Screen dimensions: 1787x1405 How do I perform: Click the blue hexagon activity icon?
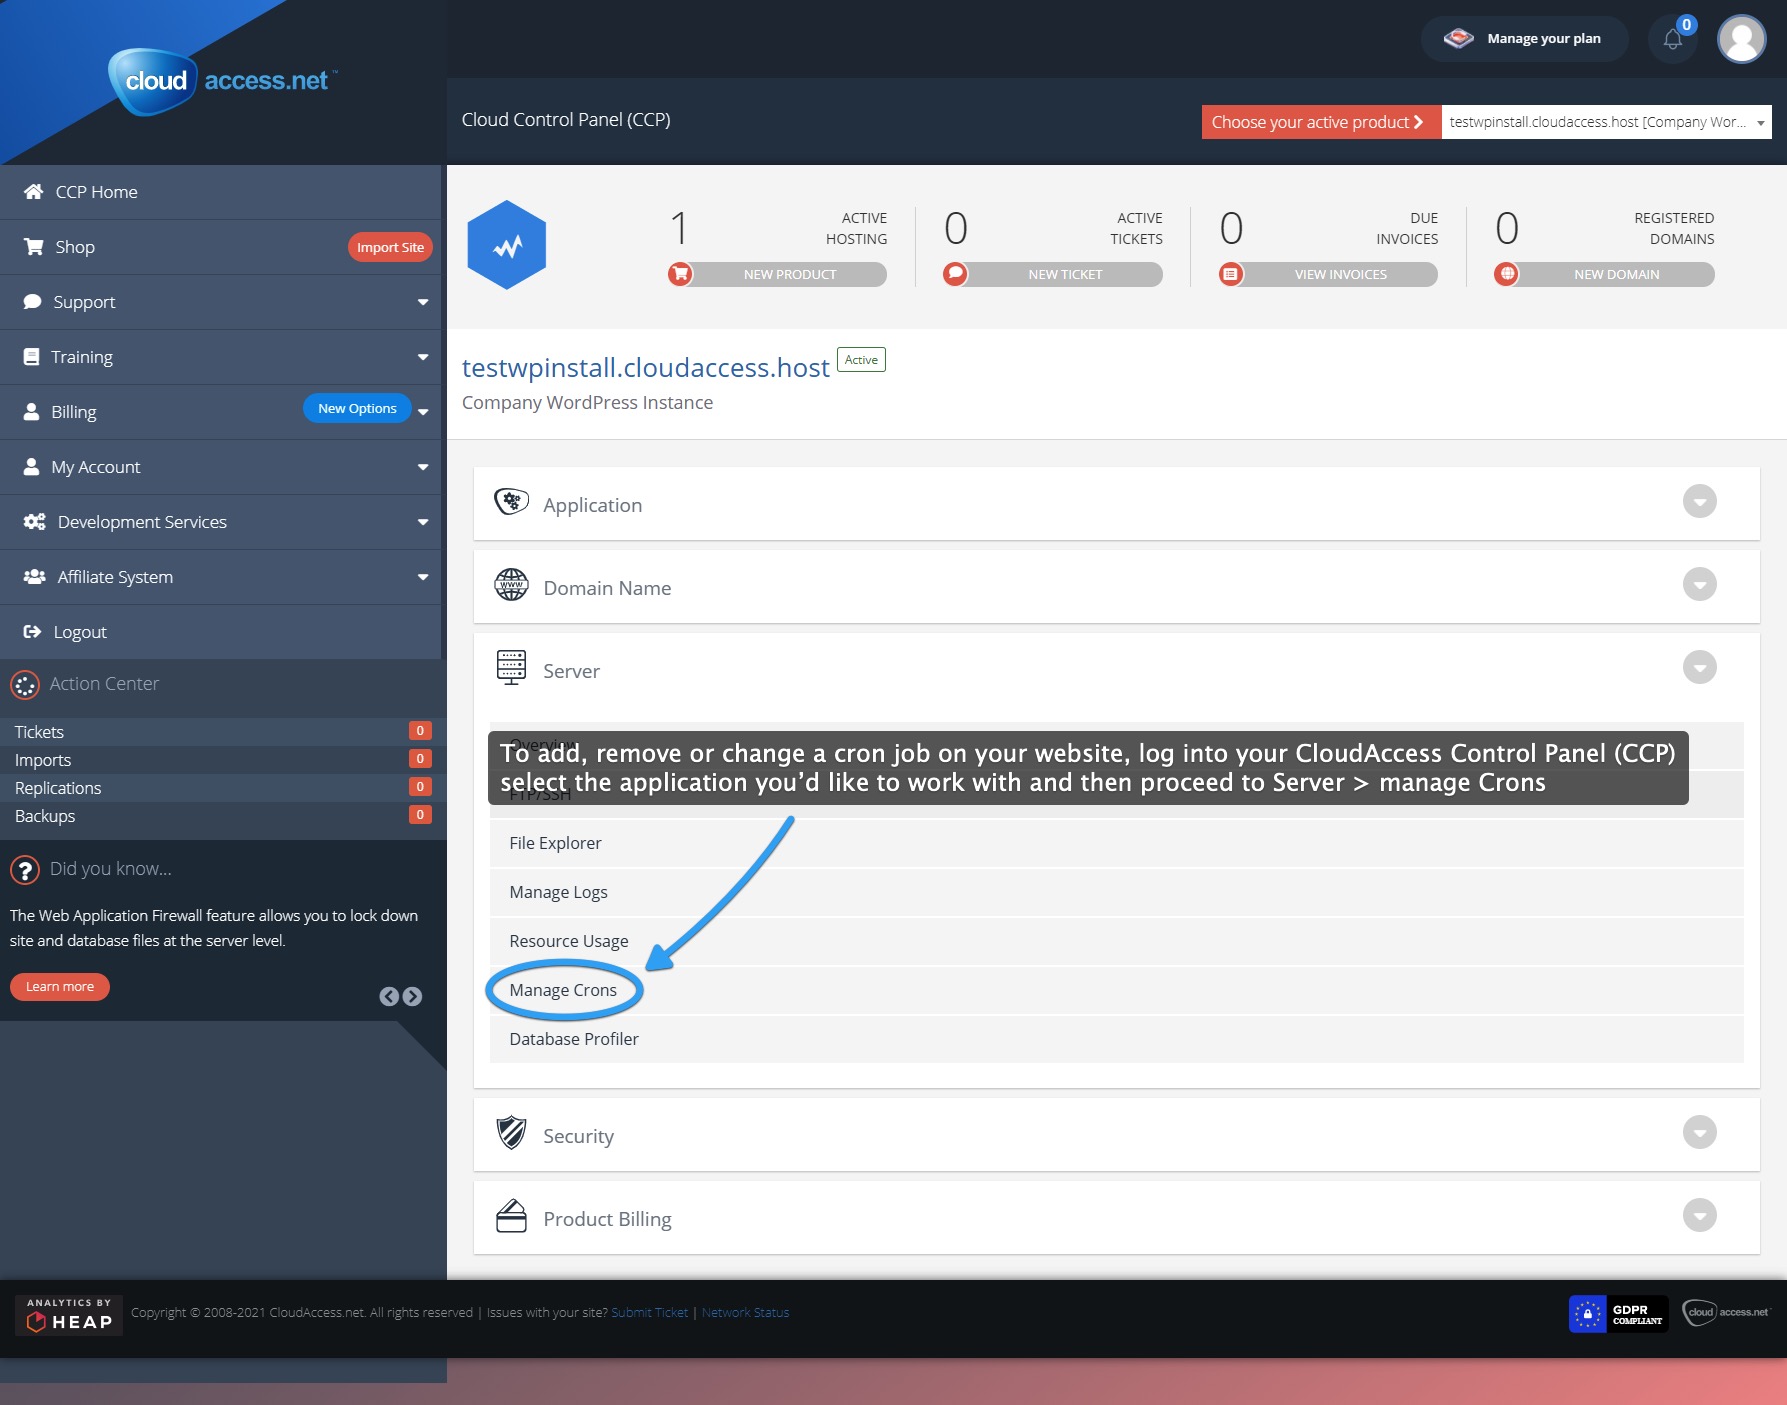pos(507,245)
